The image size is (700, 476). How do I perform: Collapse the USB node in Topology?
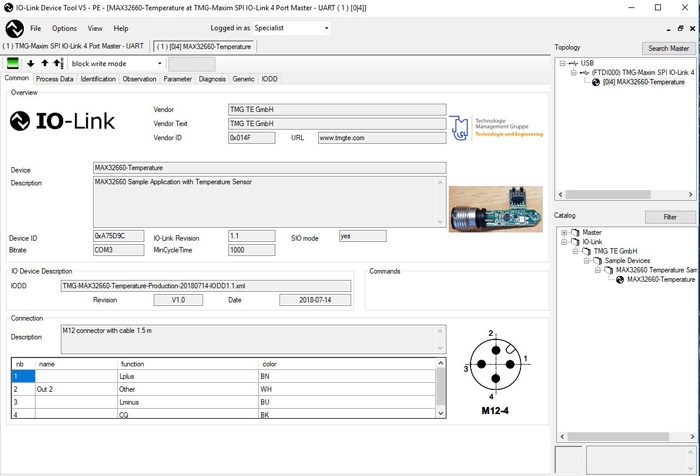562,63
